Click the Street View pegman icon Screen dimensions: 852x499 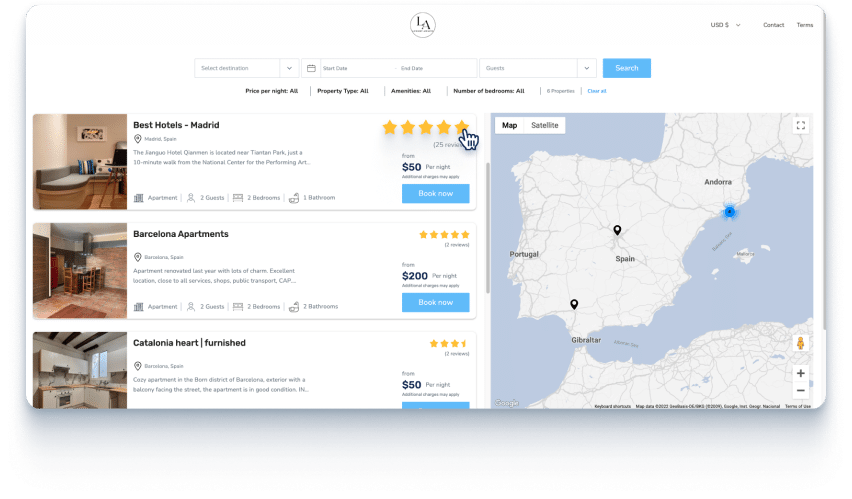coord(800,343)
